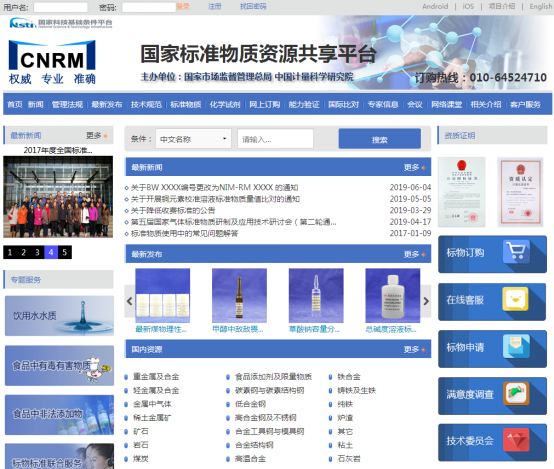Open the 关于降低收费标准的公告 news link
Screen dimensions: 554x469
(173, 211)
